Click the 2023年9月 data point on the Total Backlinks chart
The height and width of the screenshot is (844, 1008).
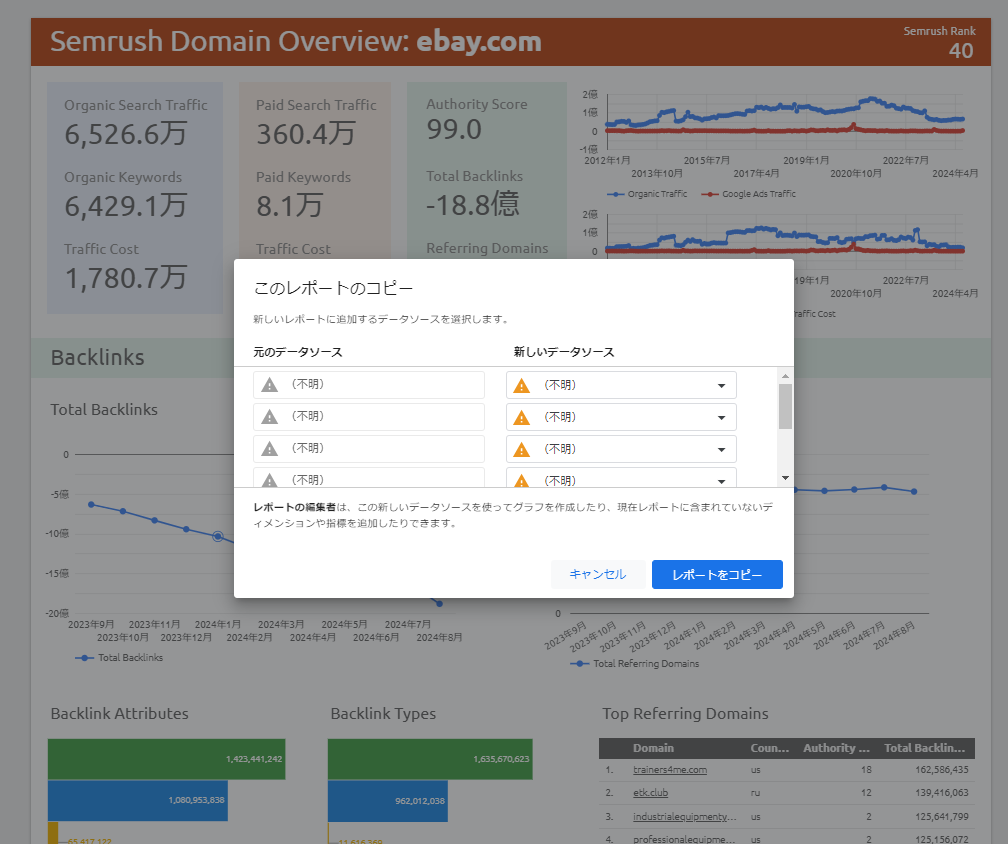coord(91,505)
